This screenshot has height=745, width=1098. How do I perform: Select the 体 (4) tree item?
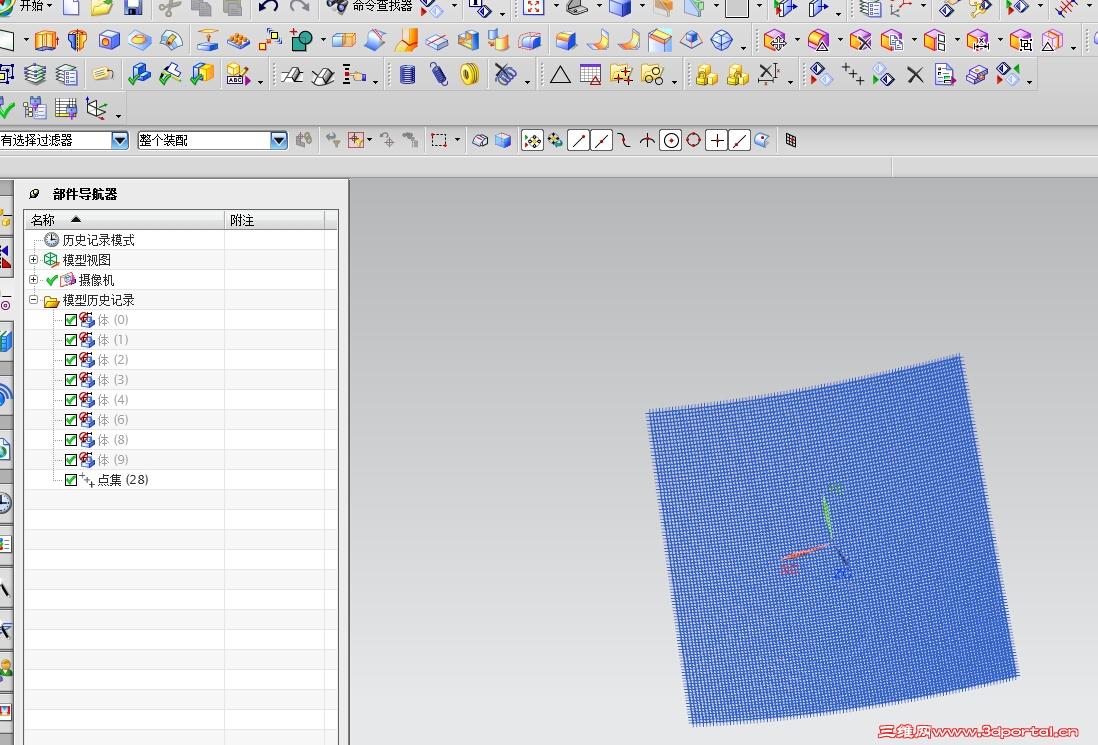[x=113, y=400]
